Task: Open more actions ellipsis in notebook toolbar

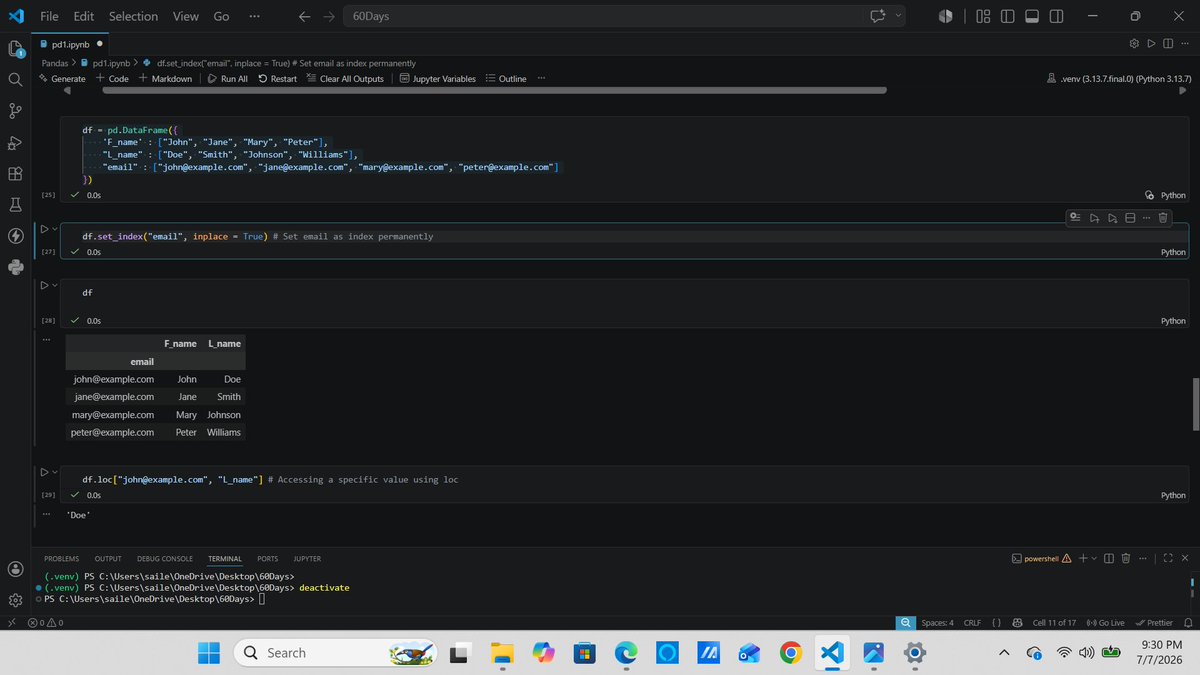Action: [x=541, y=78]
